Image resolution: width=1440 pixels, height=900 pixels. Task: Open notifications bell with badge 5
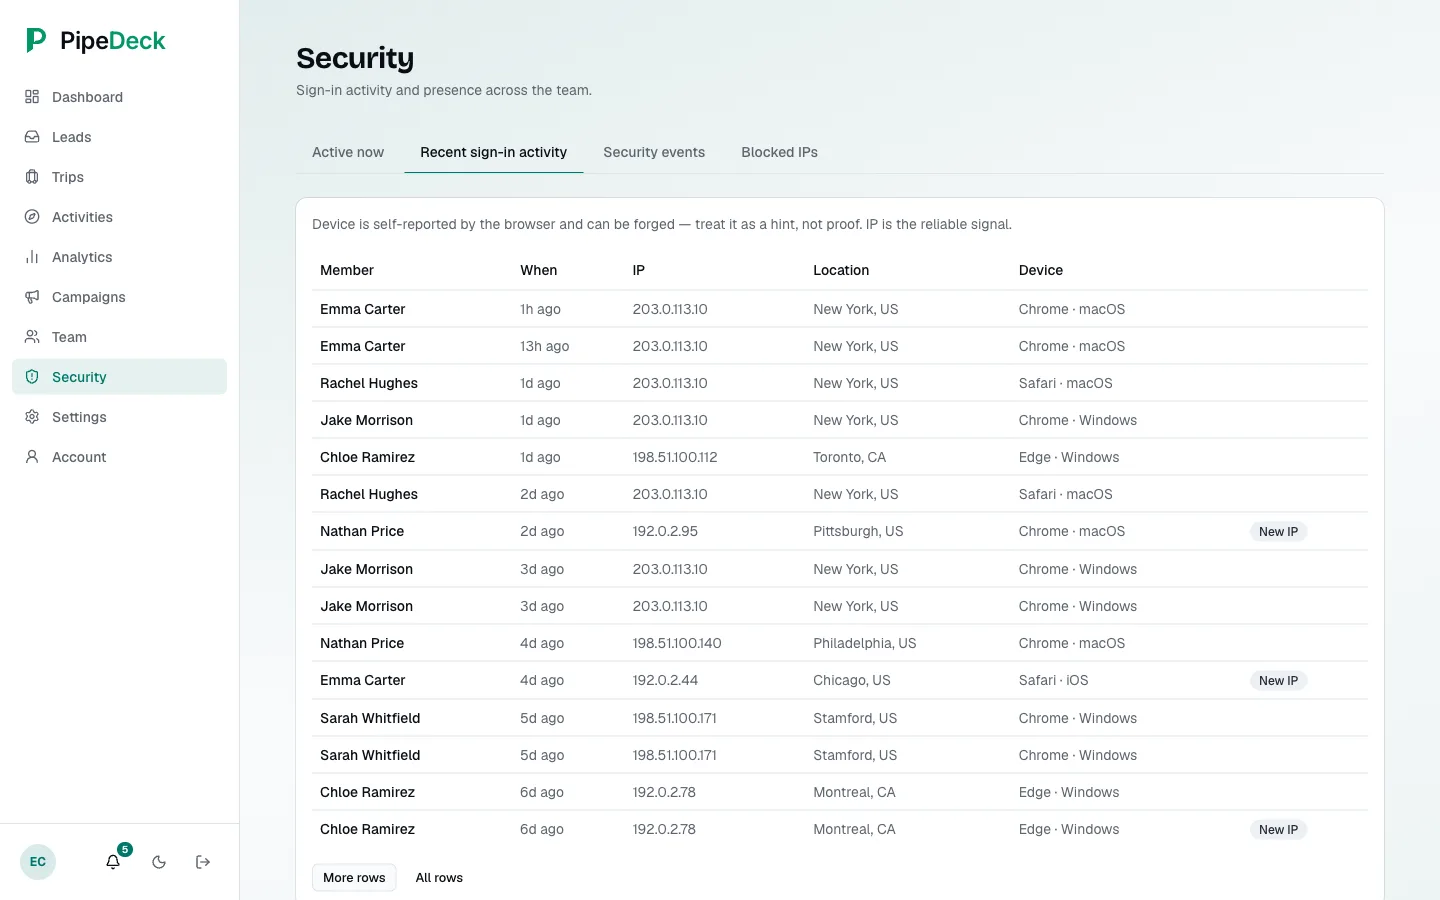pyautogui.click(x=114, y=861)
